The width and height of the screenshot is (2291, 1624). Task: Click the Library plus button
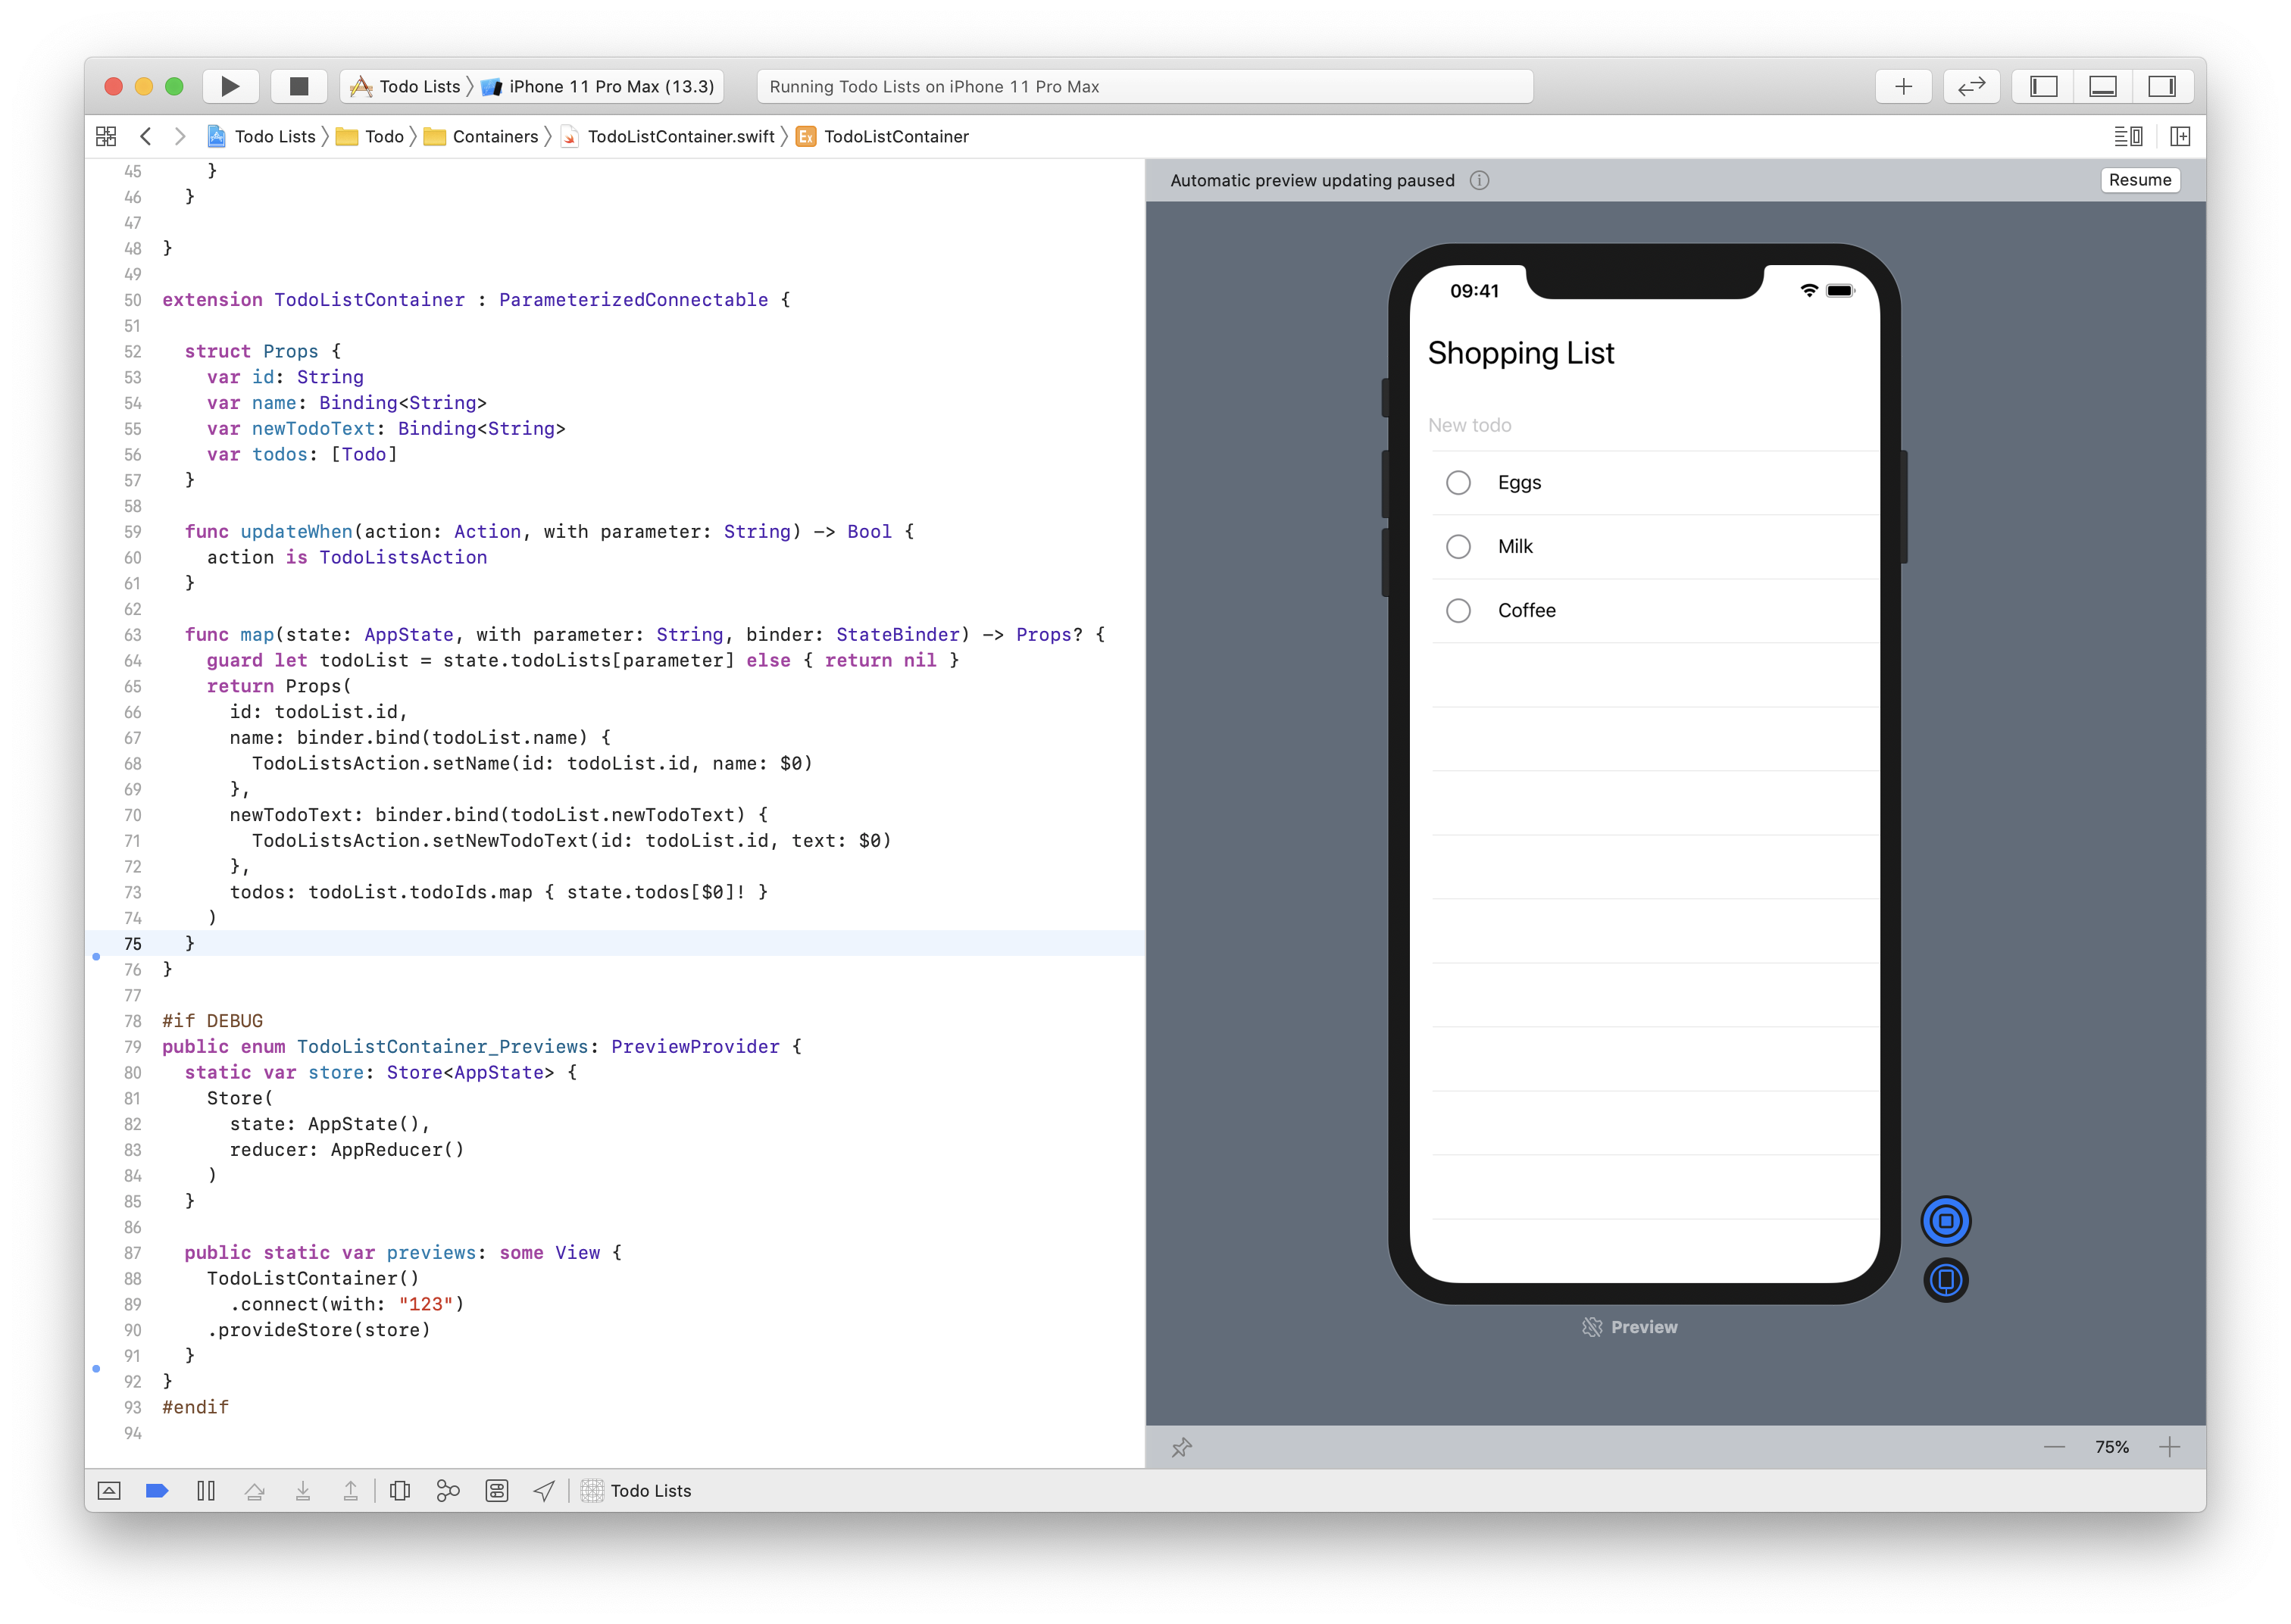pos(1903,86)
